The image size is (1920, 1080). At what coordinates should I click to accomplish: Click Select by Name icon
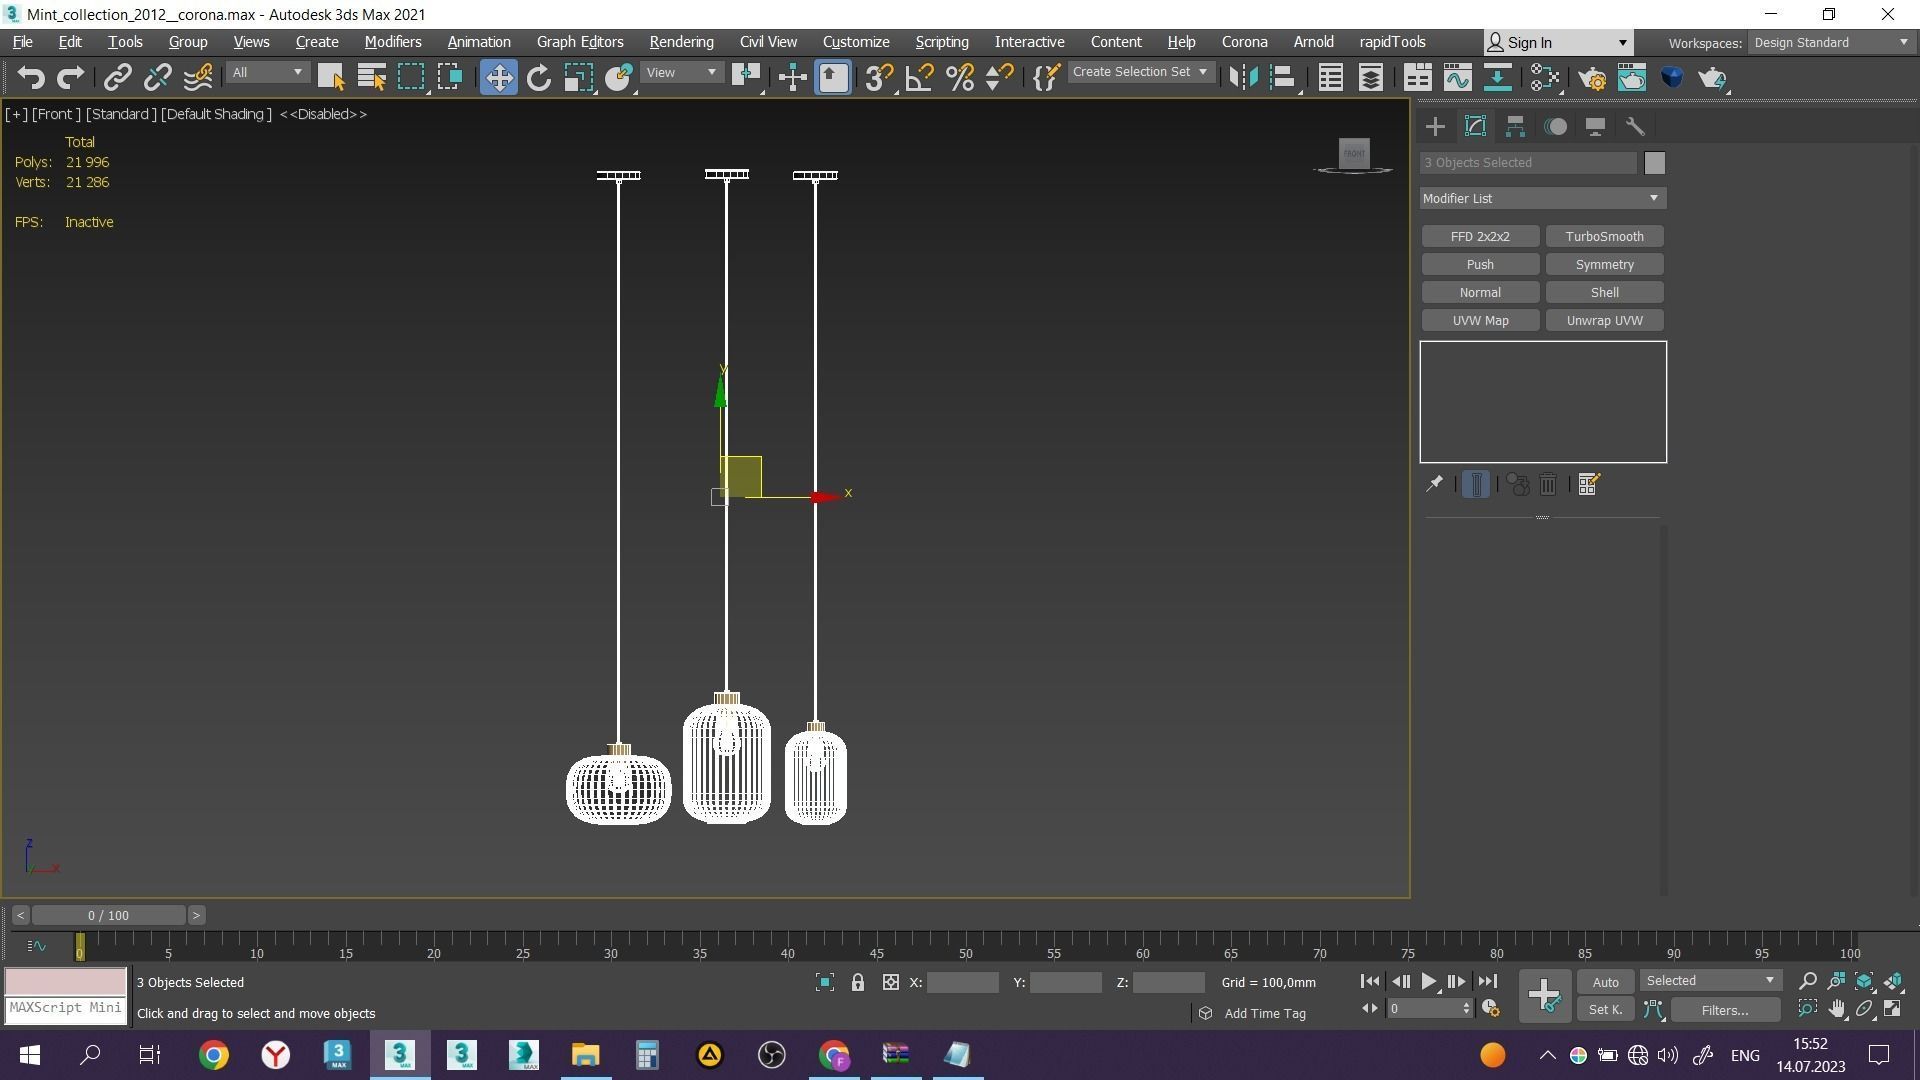[371, 78]
